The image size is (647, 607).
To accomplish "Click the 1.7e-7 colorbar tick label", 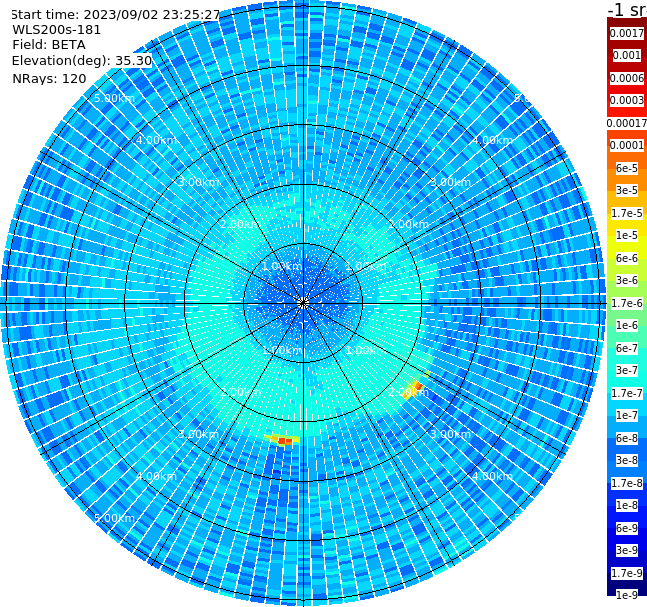I will (626, 393).
